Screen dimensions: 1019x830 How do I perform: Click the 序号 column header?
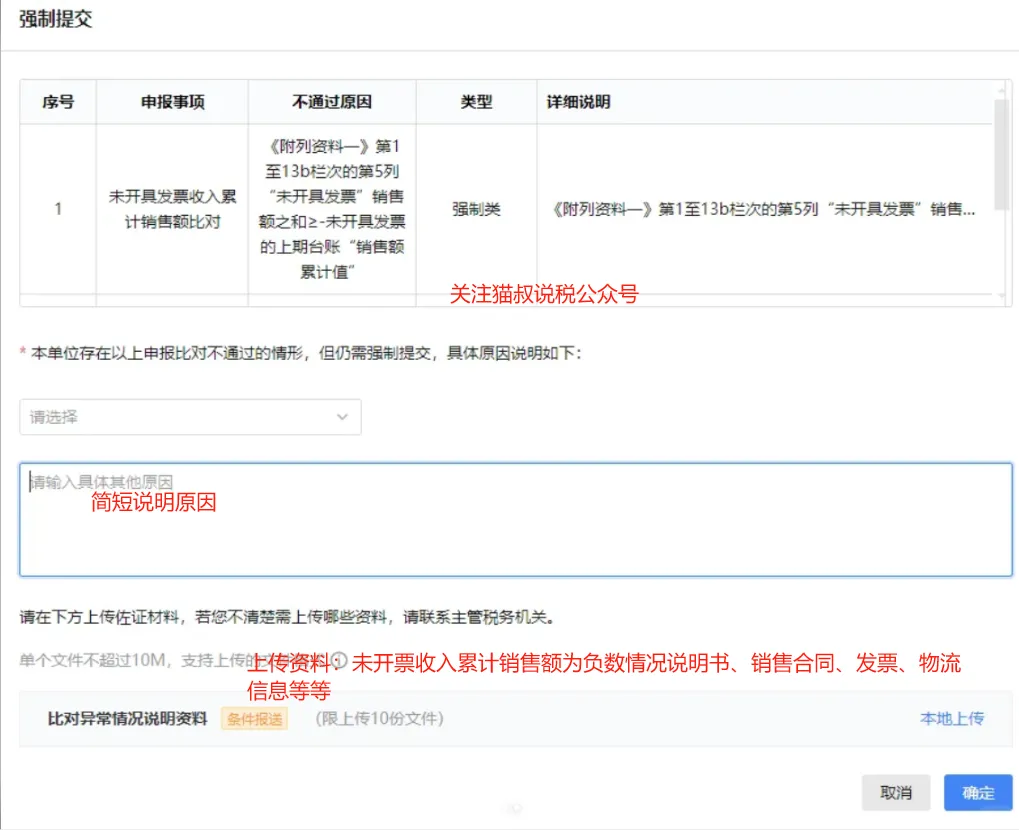[57, 102]
